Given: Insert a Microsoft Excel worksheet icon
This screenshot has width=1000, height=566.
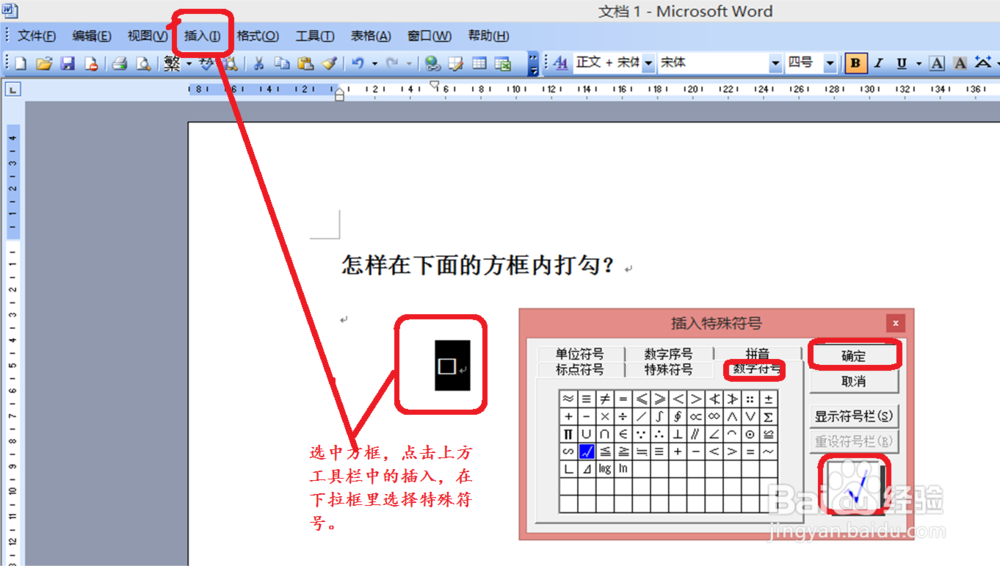Looking at the screenshot, I should coord(503,63).
